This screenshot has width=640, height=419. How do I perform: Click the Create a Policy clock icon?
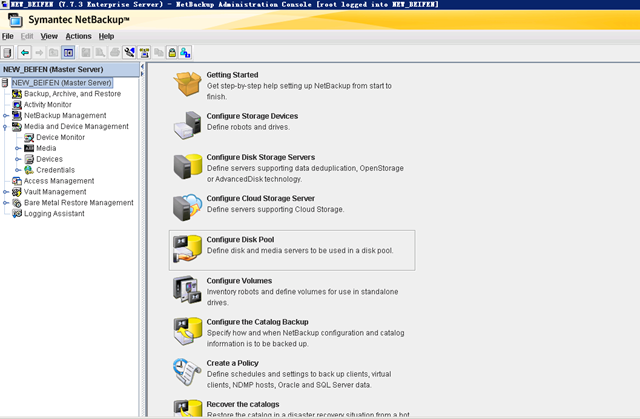coord(187,372)
